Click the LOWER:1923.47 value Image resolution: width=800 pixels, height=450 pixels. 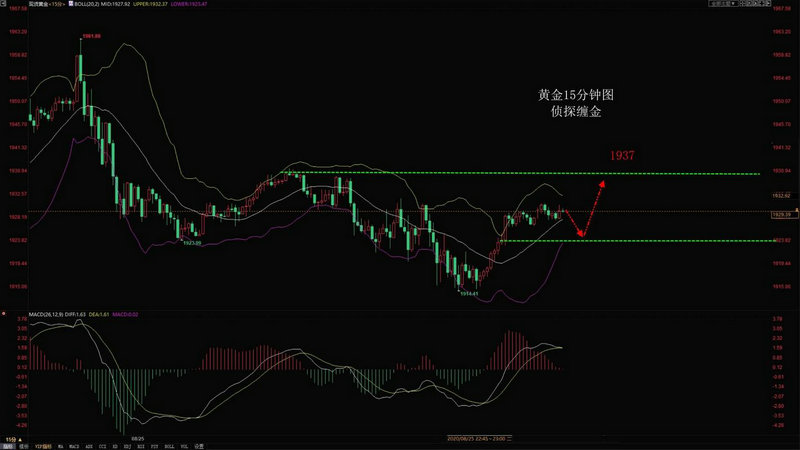pyautogui.click(x=189, y=4)
